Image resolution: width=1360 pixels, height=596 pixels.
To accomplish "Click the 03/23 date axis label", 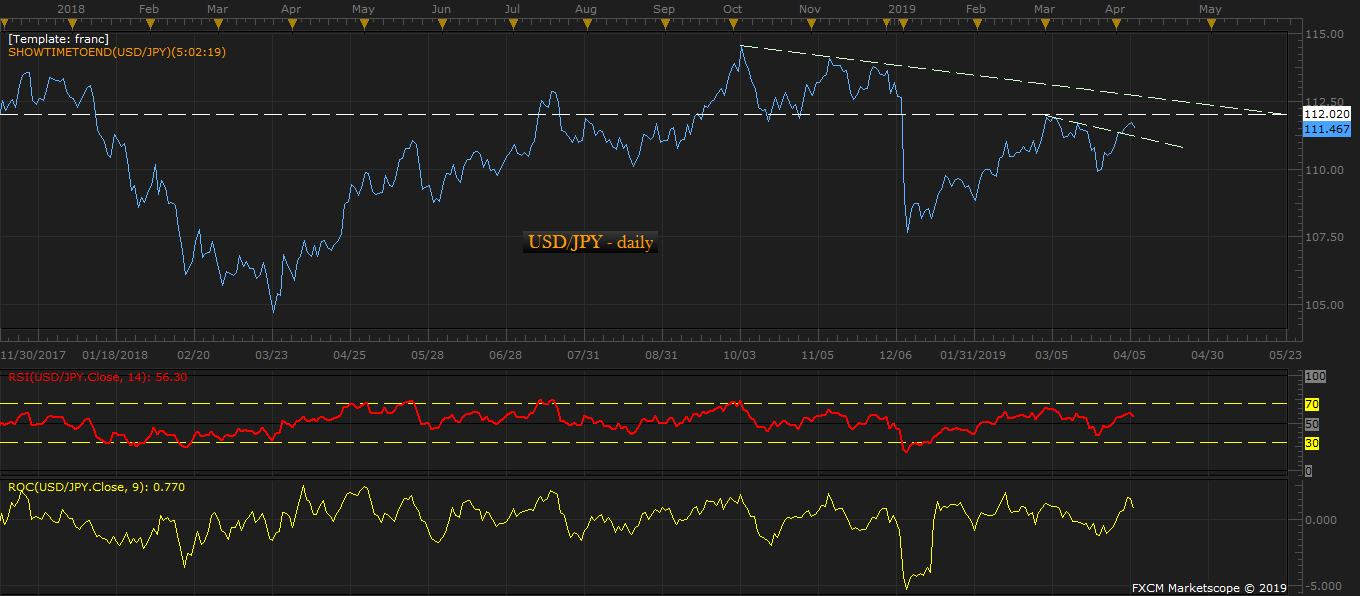I will coord(271,354).
